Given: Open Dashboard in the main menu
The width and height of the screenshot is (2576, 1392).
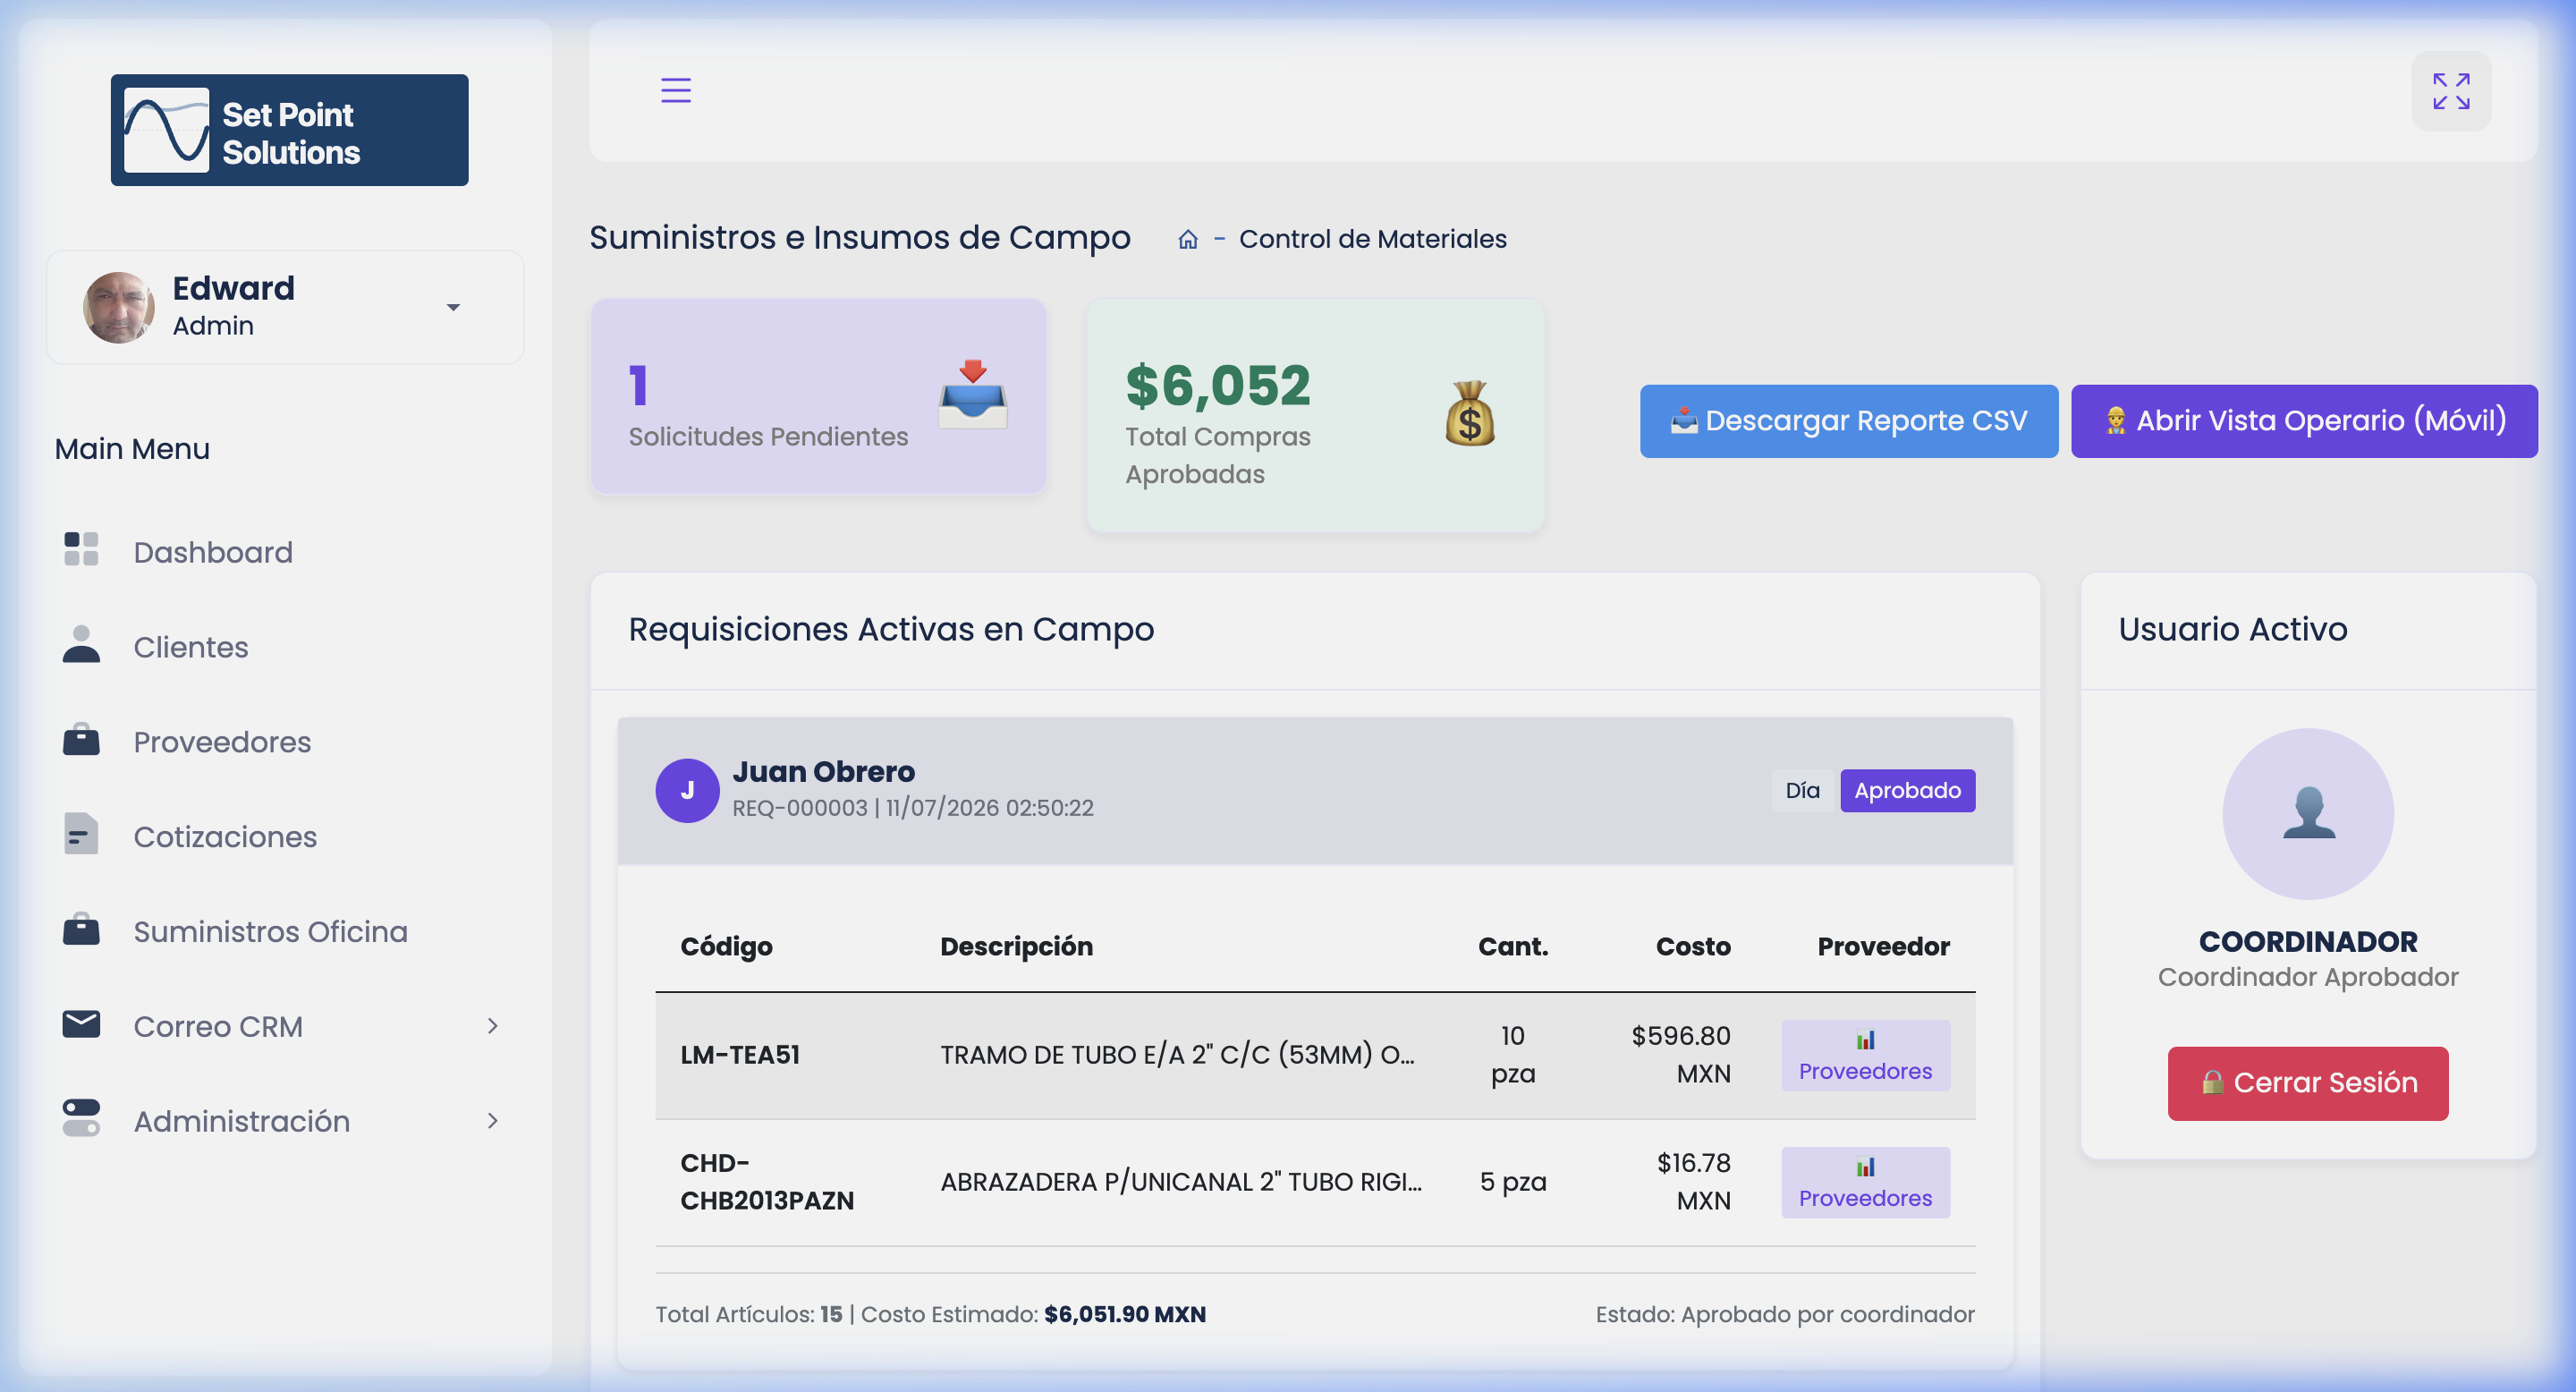Looking at the screenshot, I should click(213, 552).
